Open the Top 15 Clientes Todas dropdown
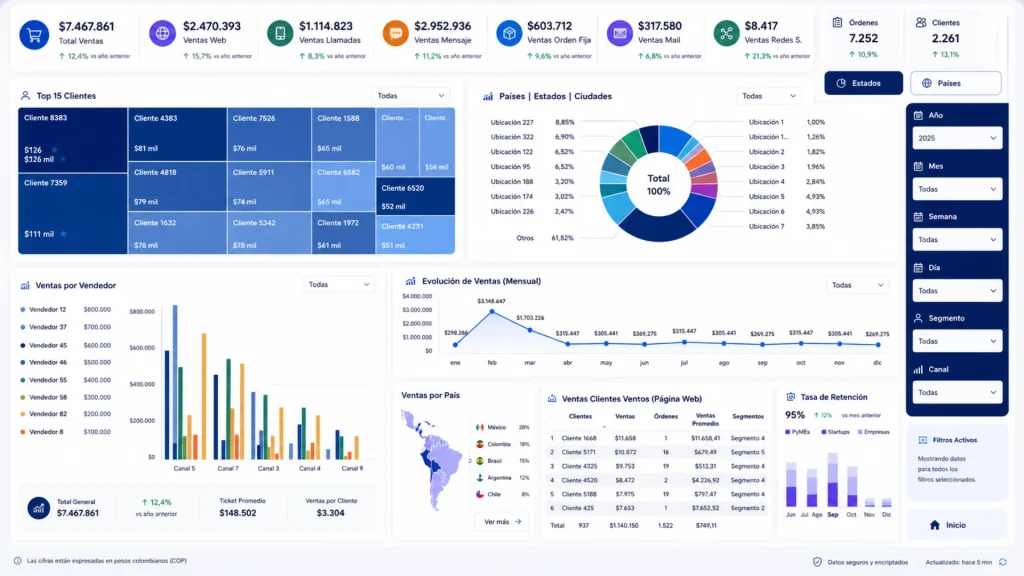Image resolution: width=1024 pixels, height=576 pixels. pos(410,95)
